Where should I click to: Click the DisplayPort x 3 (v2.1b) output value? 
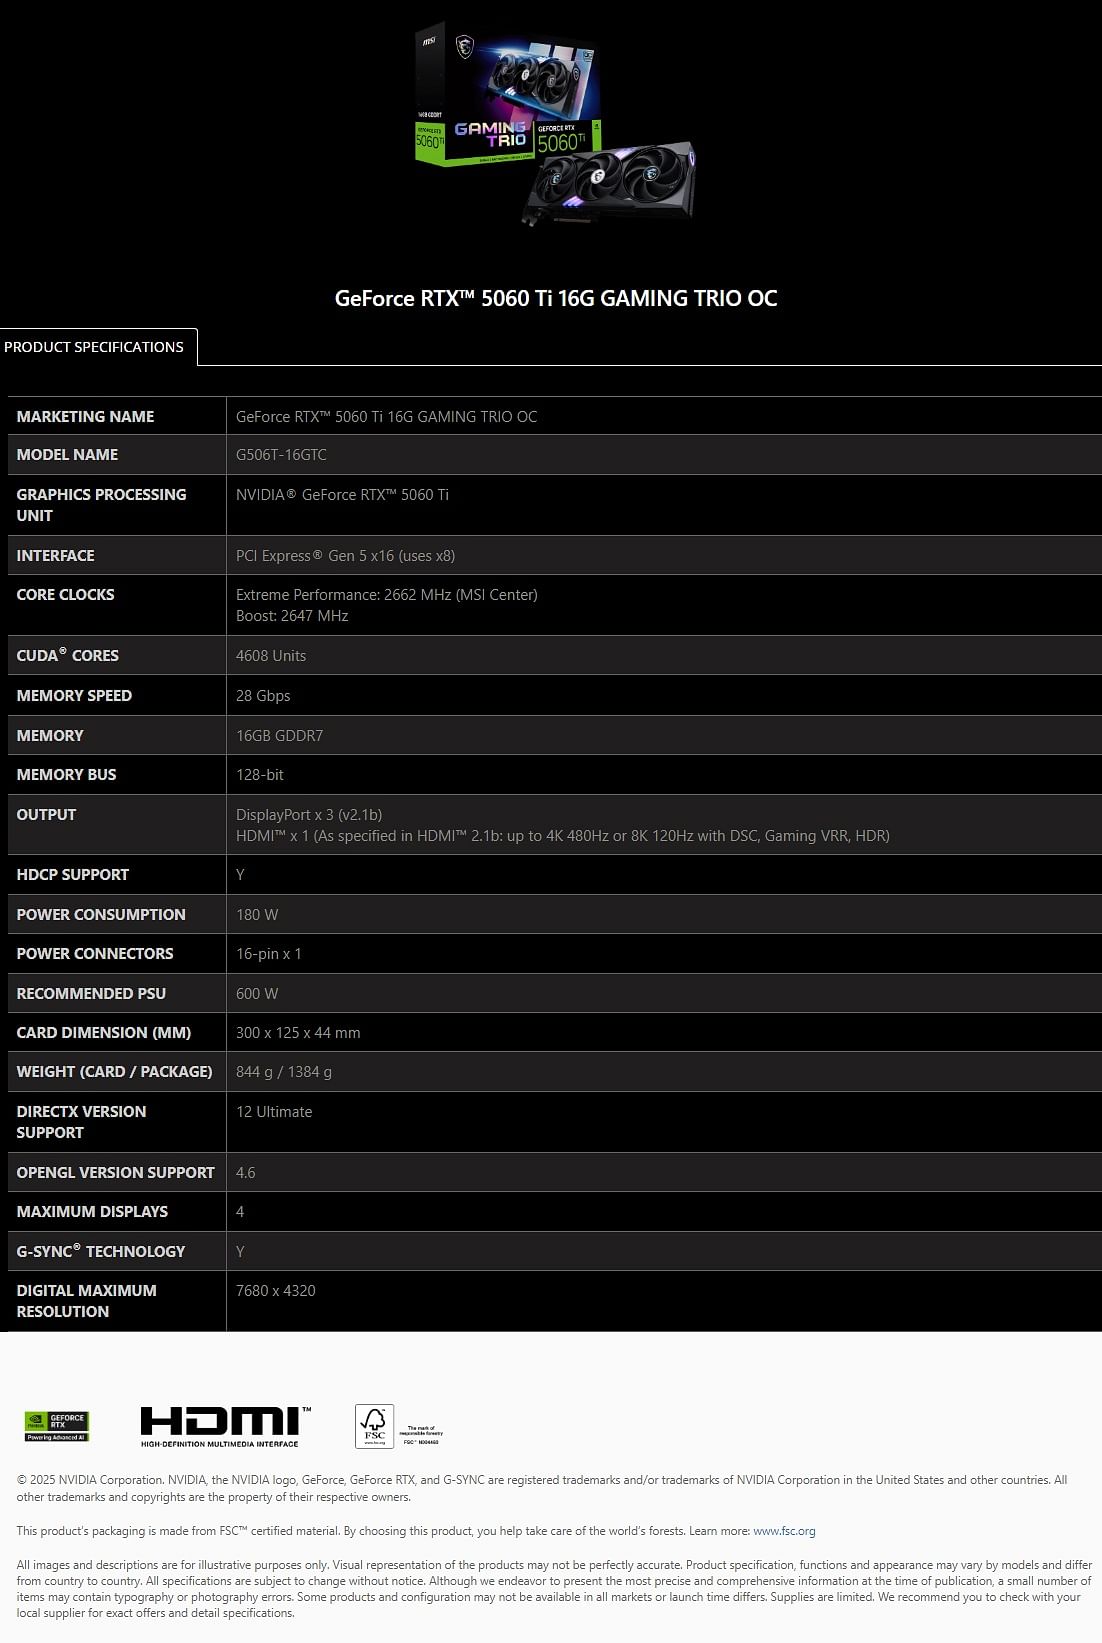click(309, 814)
